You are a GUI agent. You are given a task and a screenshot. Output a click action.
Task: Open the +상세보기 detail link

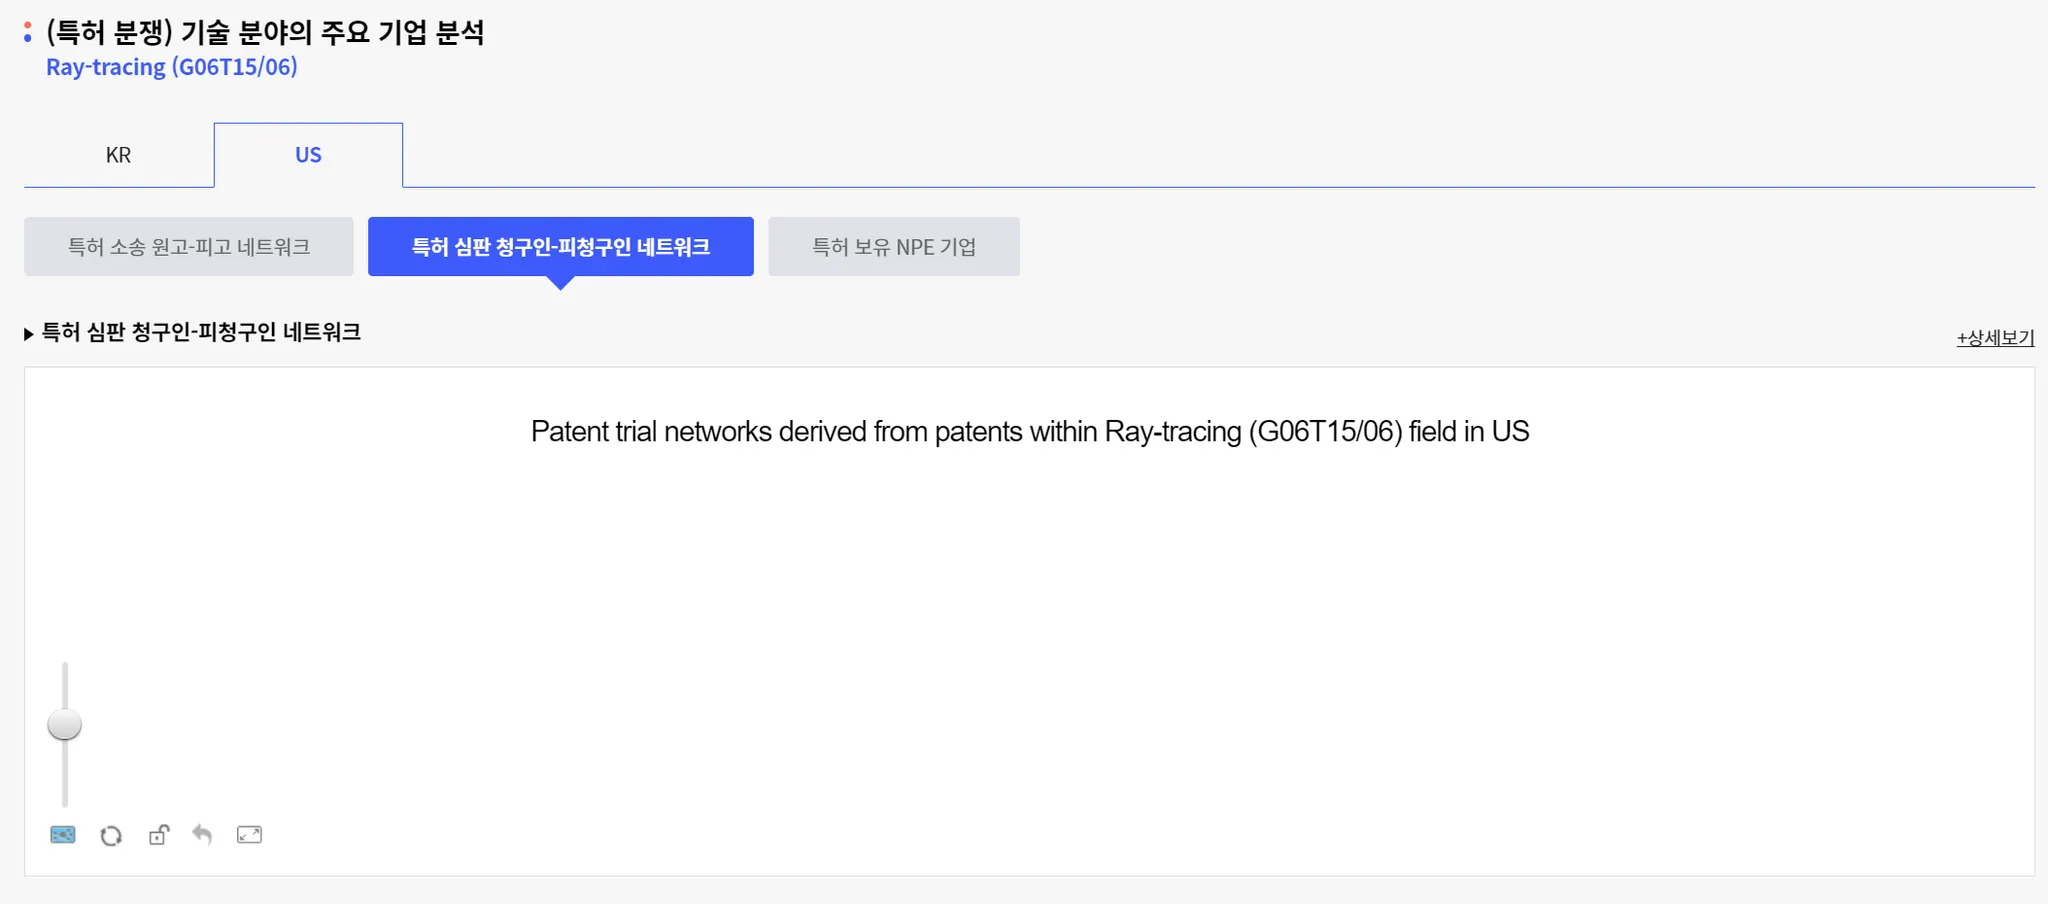tap(1995, 338)
